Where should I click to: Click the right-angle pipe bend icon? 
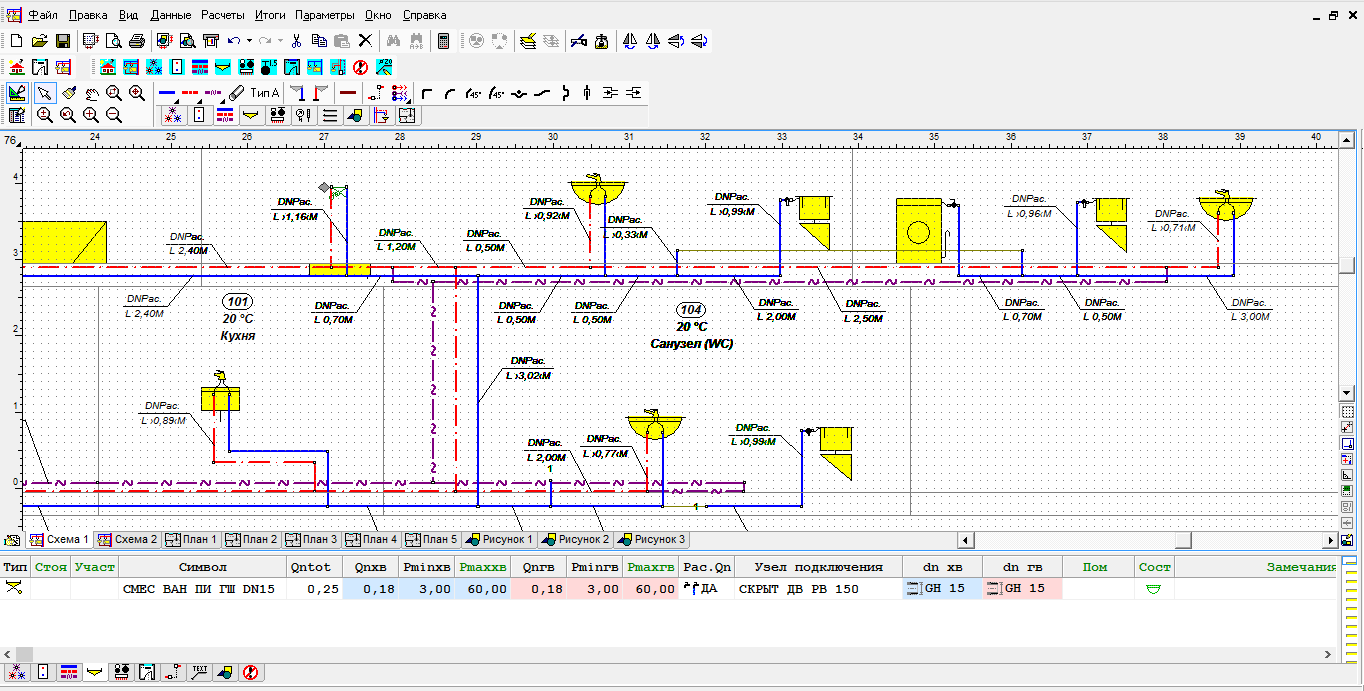427,93
